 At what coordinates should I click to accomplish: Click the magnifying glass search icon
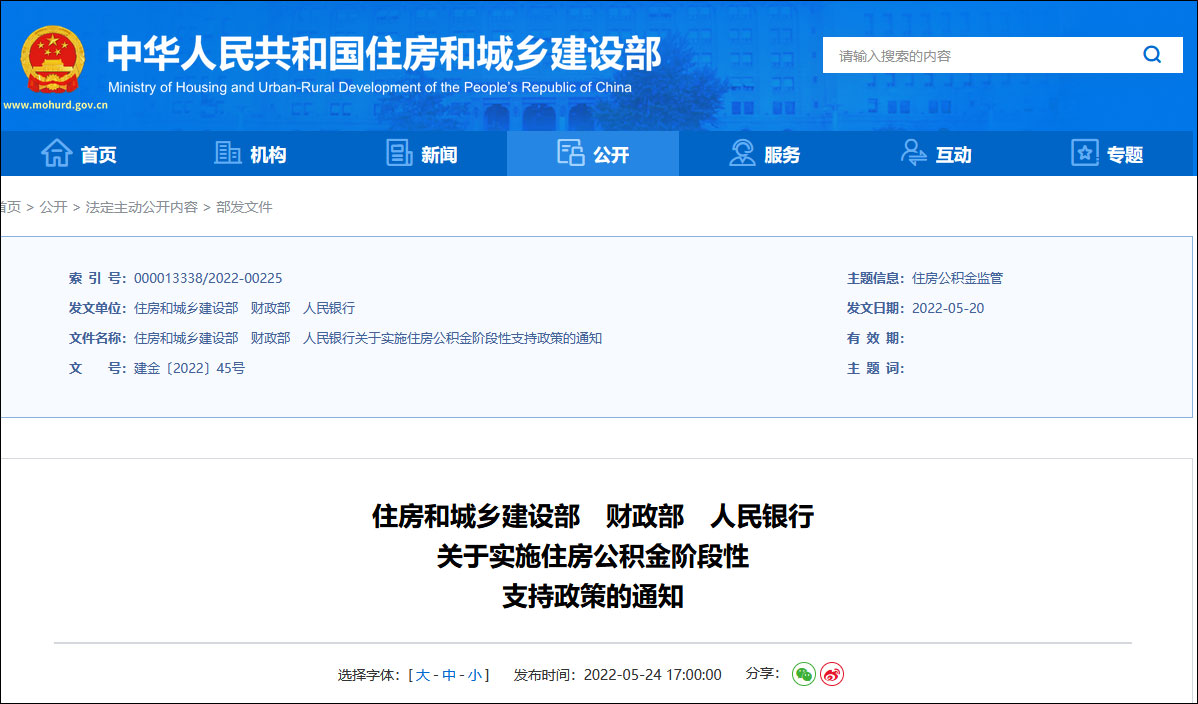(1151, 55)
